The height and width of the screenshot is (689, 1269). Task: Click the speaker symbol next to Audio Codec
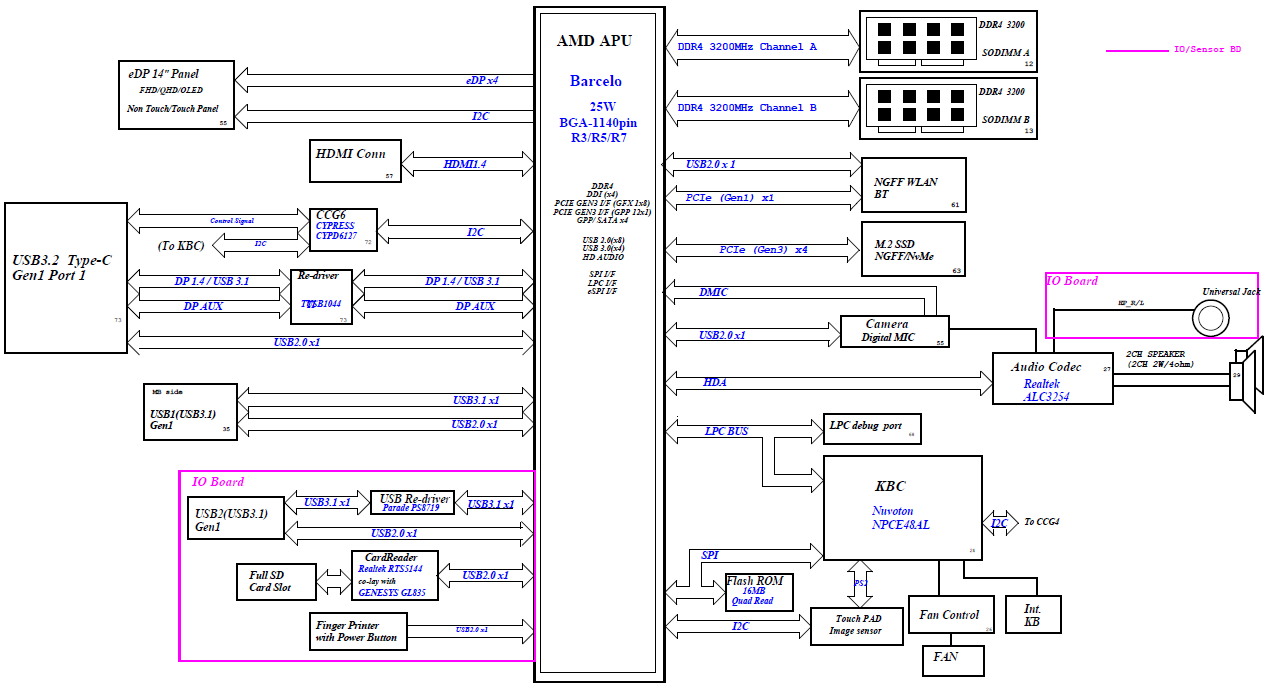[x=1246, y=375]
